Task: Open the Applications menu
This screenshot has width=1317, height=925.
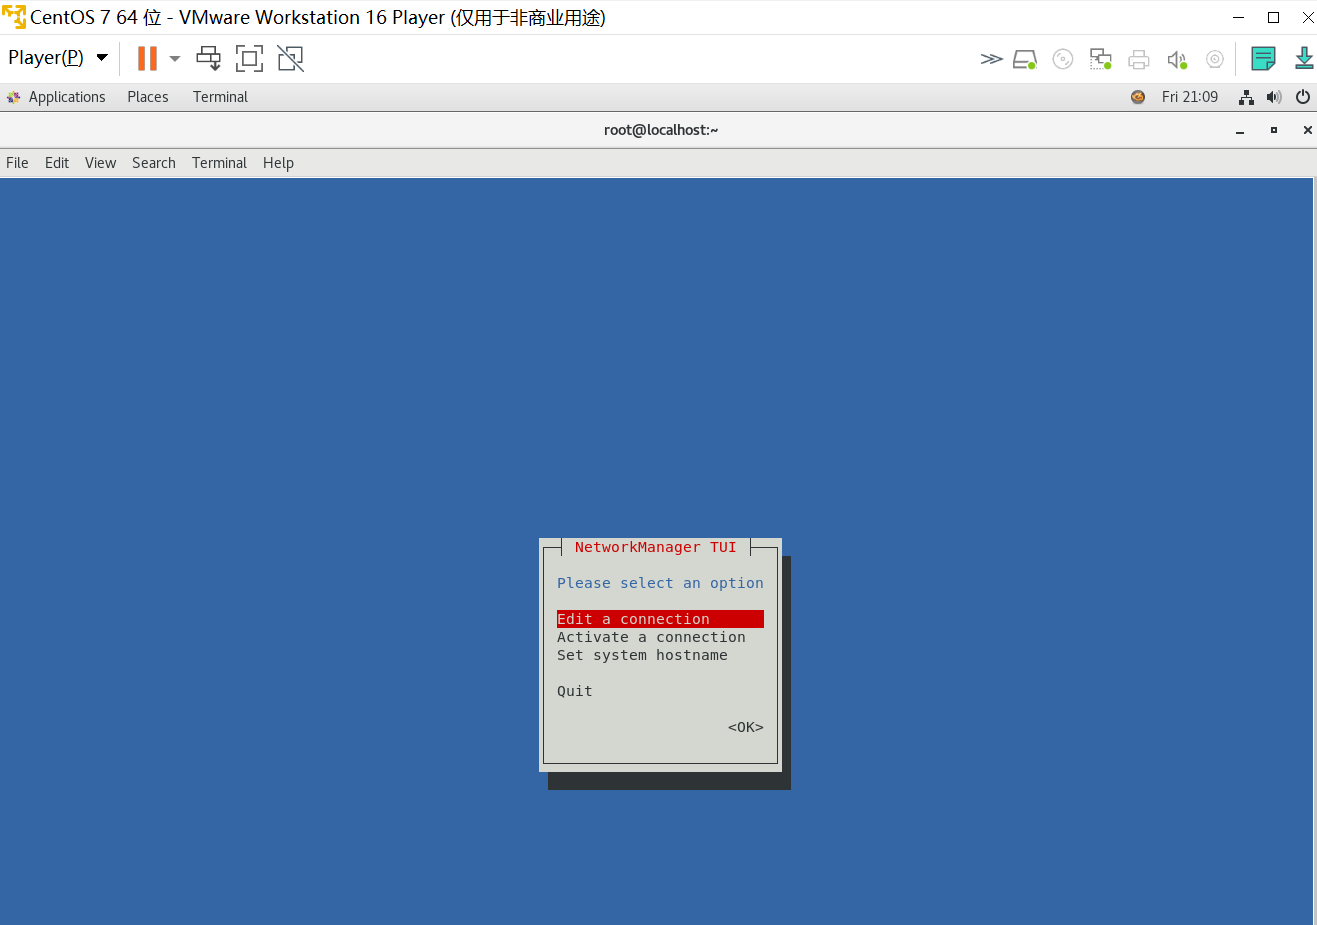Action: 67,96
